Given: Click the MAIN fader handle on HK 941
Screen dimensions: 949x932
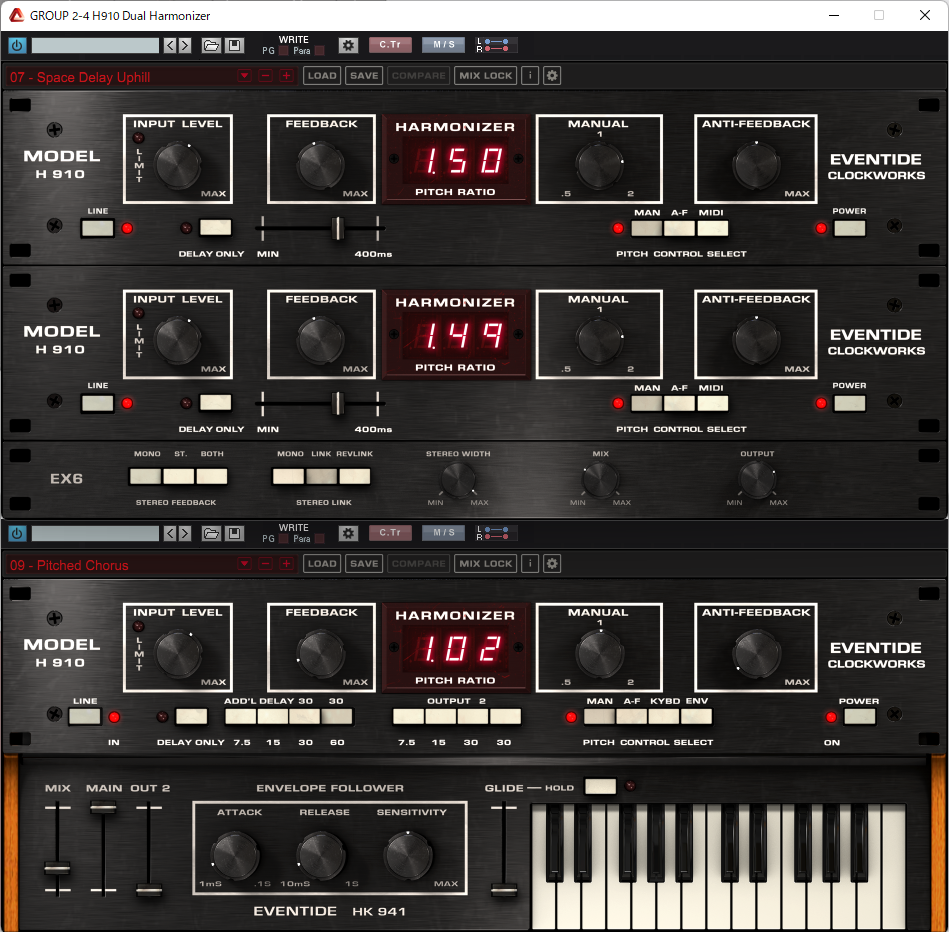Looking at the screenshot, I should tap(103, 807).
